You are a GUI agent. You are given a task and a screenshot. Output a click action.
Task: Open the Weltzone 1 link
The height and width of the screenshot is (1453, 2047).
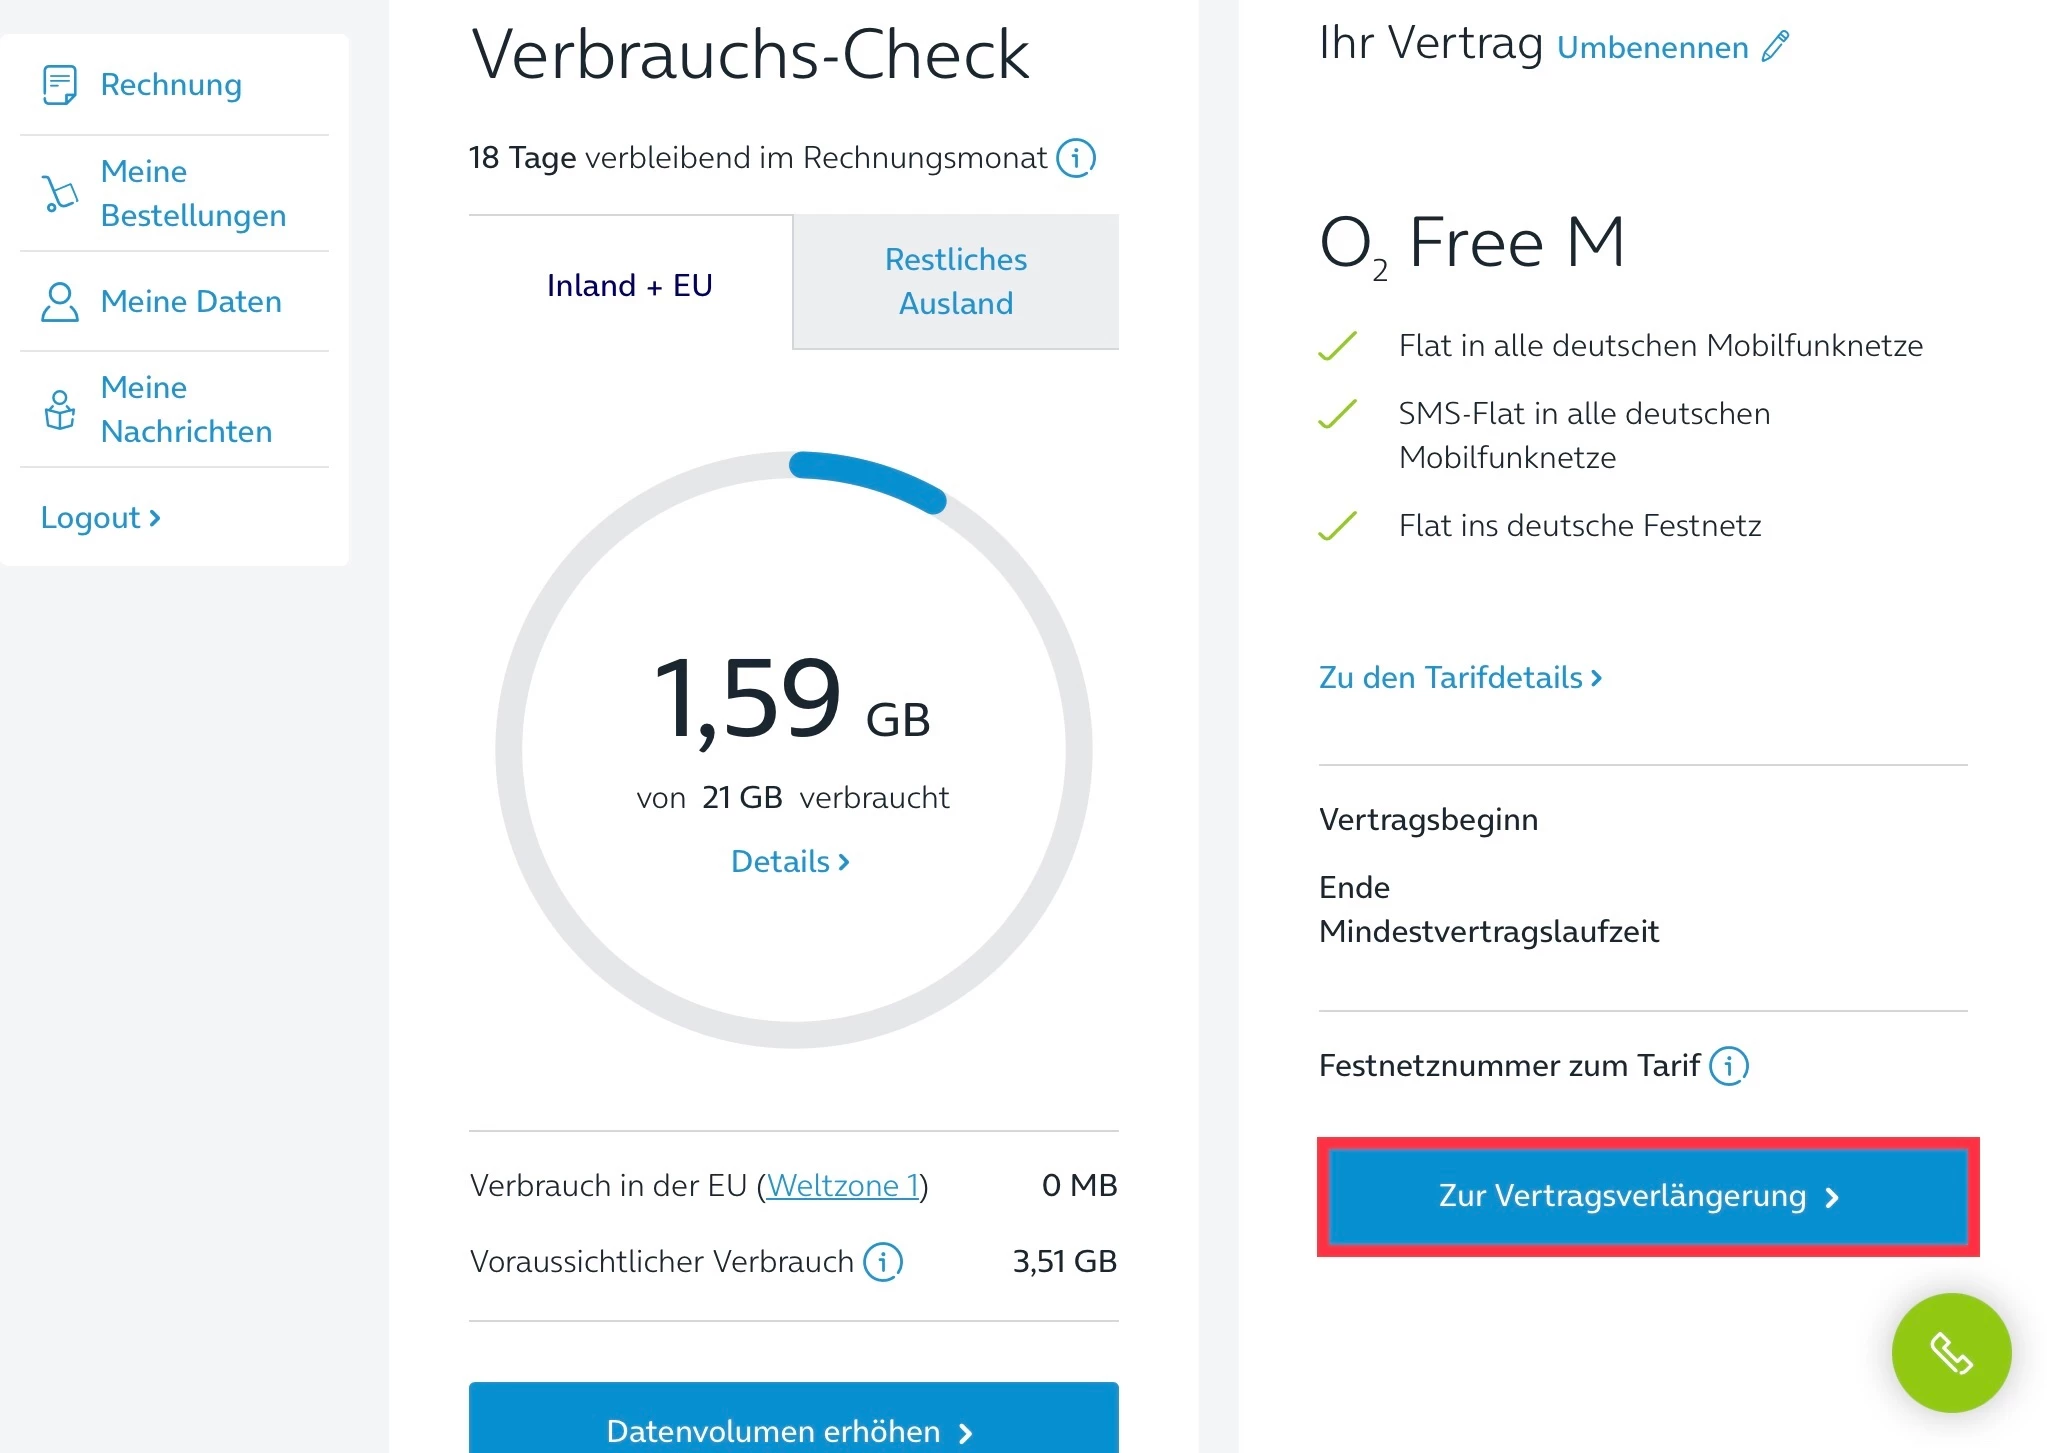coord(842,1185)
